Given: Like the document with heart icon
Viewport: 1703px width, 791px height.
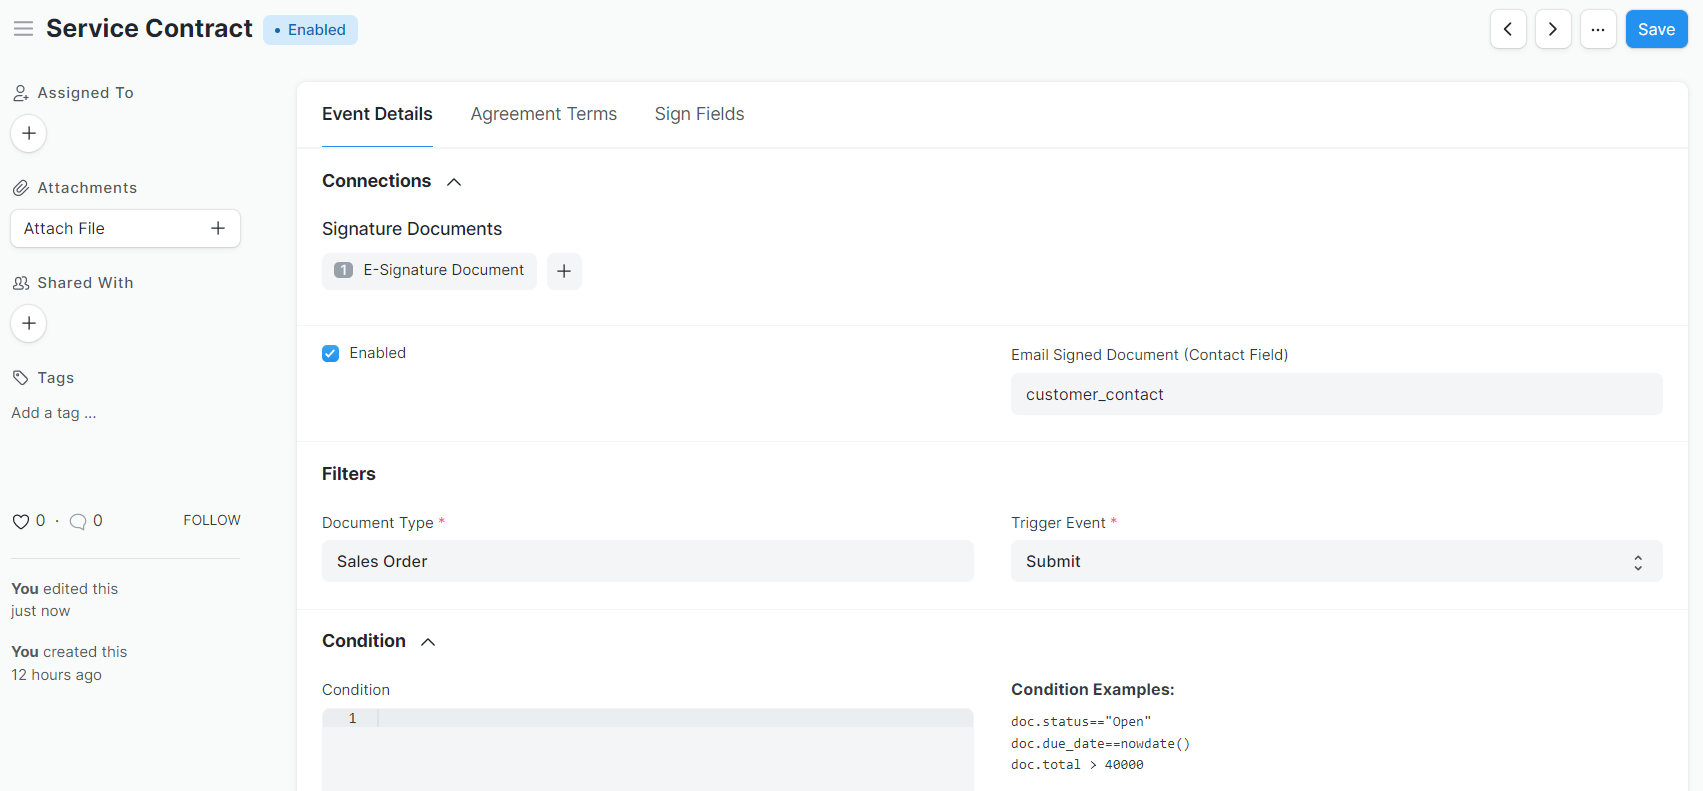Looking at the screenshot, I should point(21,521).
